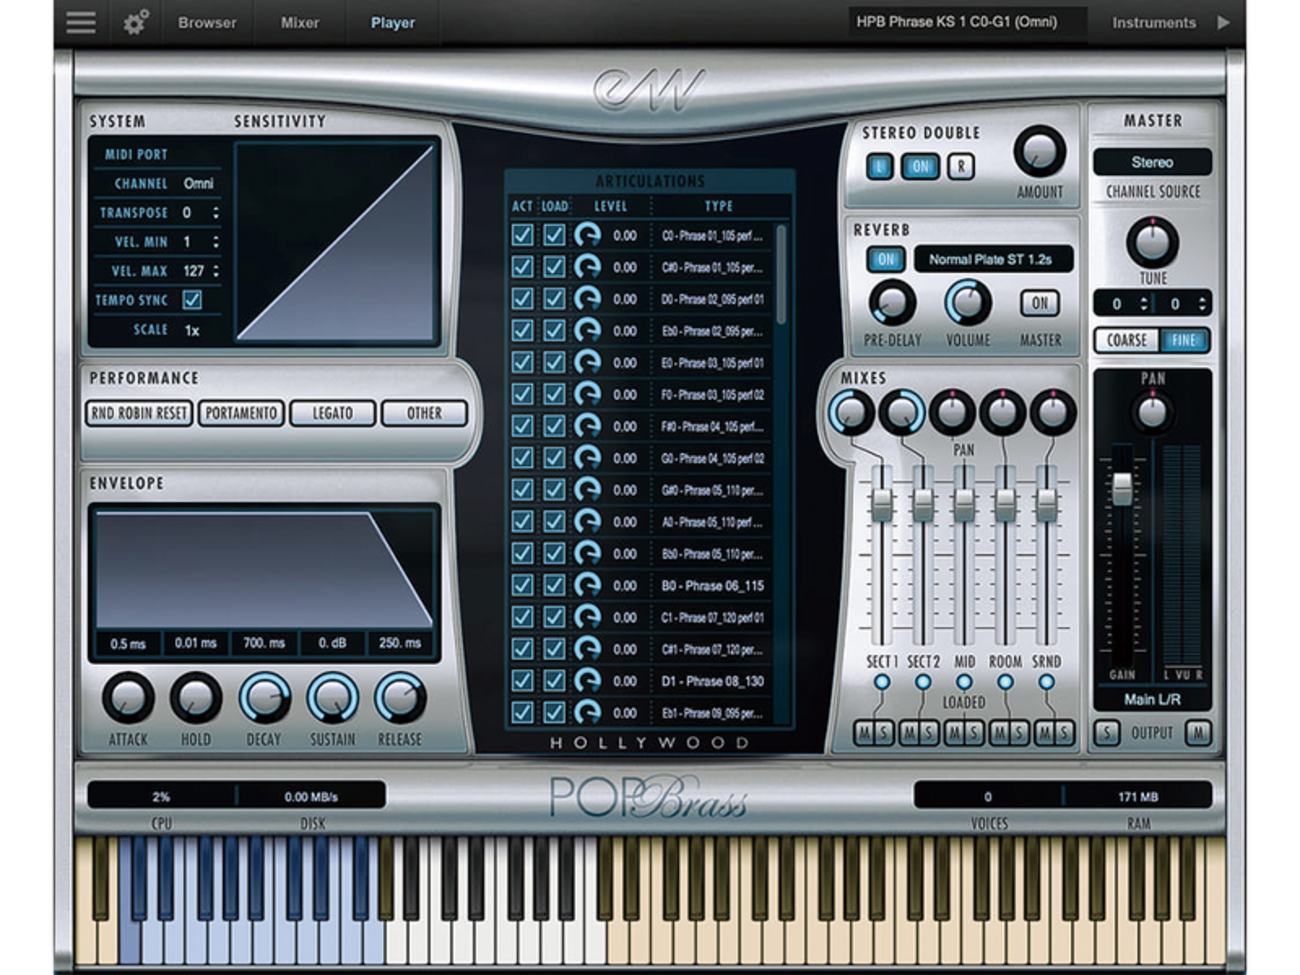Turn off the Reverb ON switch
The image size is (1300, 975).
(885, 259)
